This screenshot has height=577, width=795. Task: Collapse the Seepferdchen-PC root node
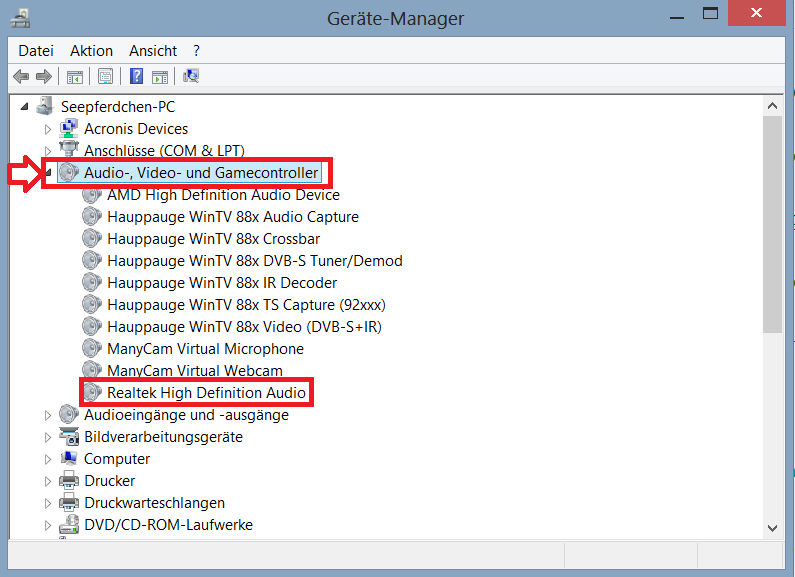24,106
